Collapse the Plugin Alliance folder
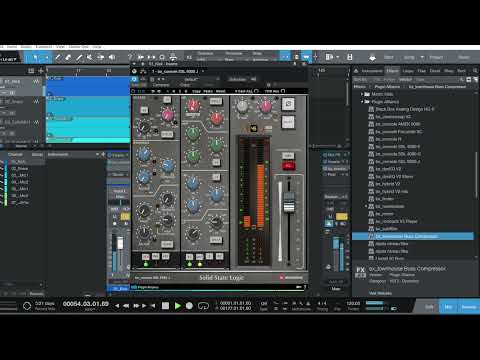The height and width of the screenshot is (360, 480). (362, 102)
